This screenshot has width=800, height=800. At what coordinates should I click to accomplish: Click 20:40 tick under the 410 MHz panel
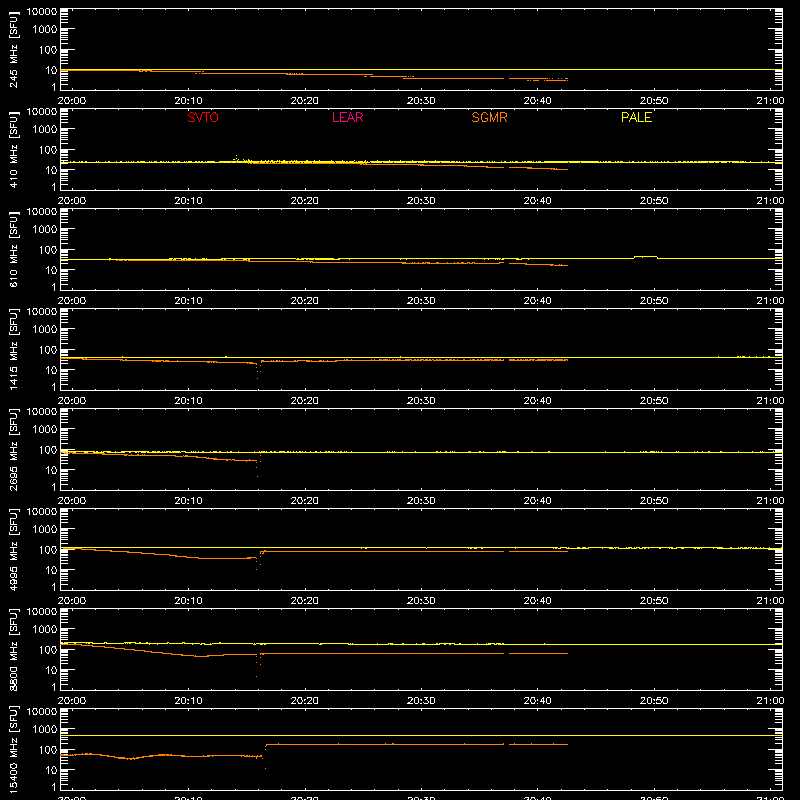(537, 201)
